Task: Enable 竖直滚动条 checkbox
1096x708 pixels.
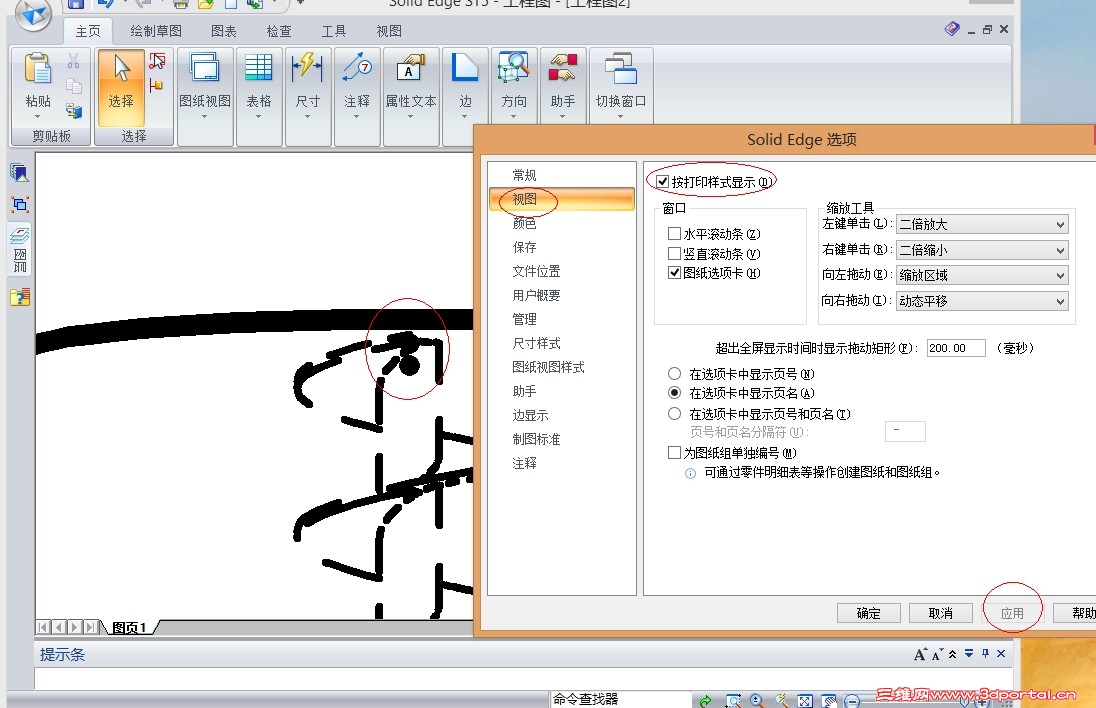Action: click(675, 253)
